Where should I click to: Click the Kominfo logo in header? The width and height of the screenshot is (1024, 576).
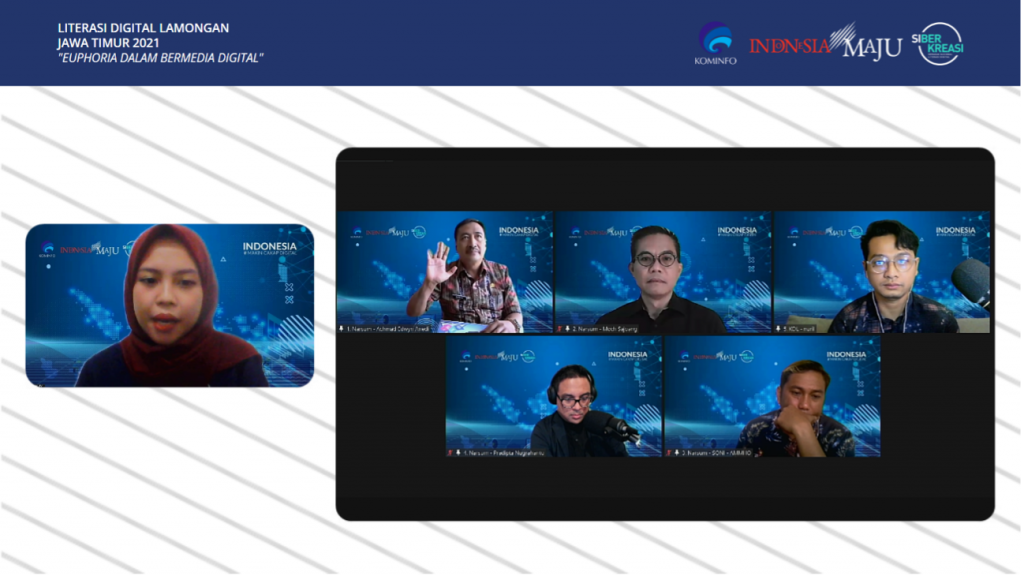(x=714, y=43)
